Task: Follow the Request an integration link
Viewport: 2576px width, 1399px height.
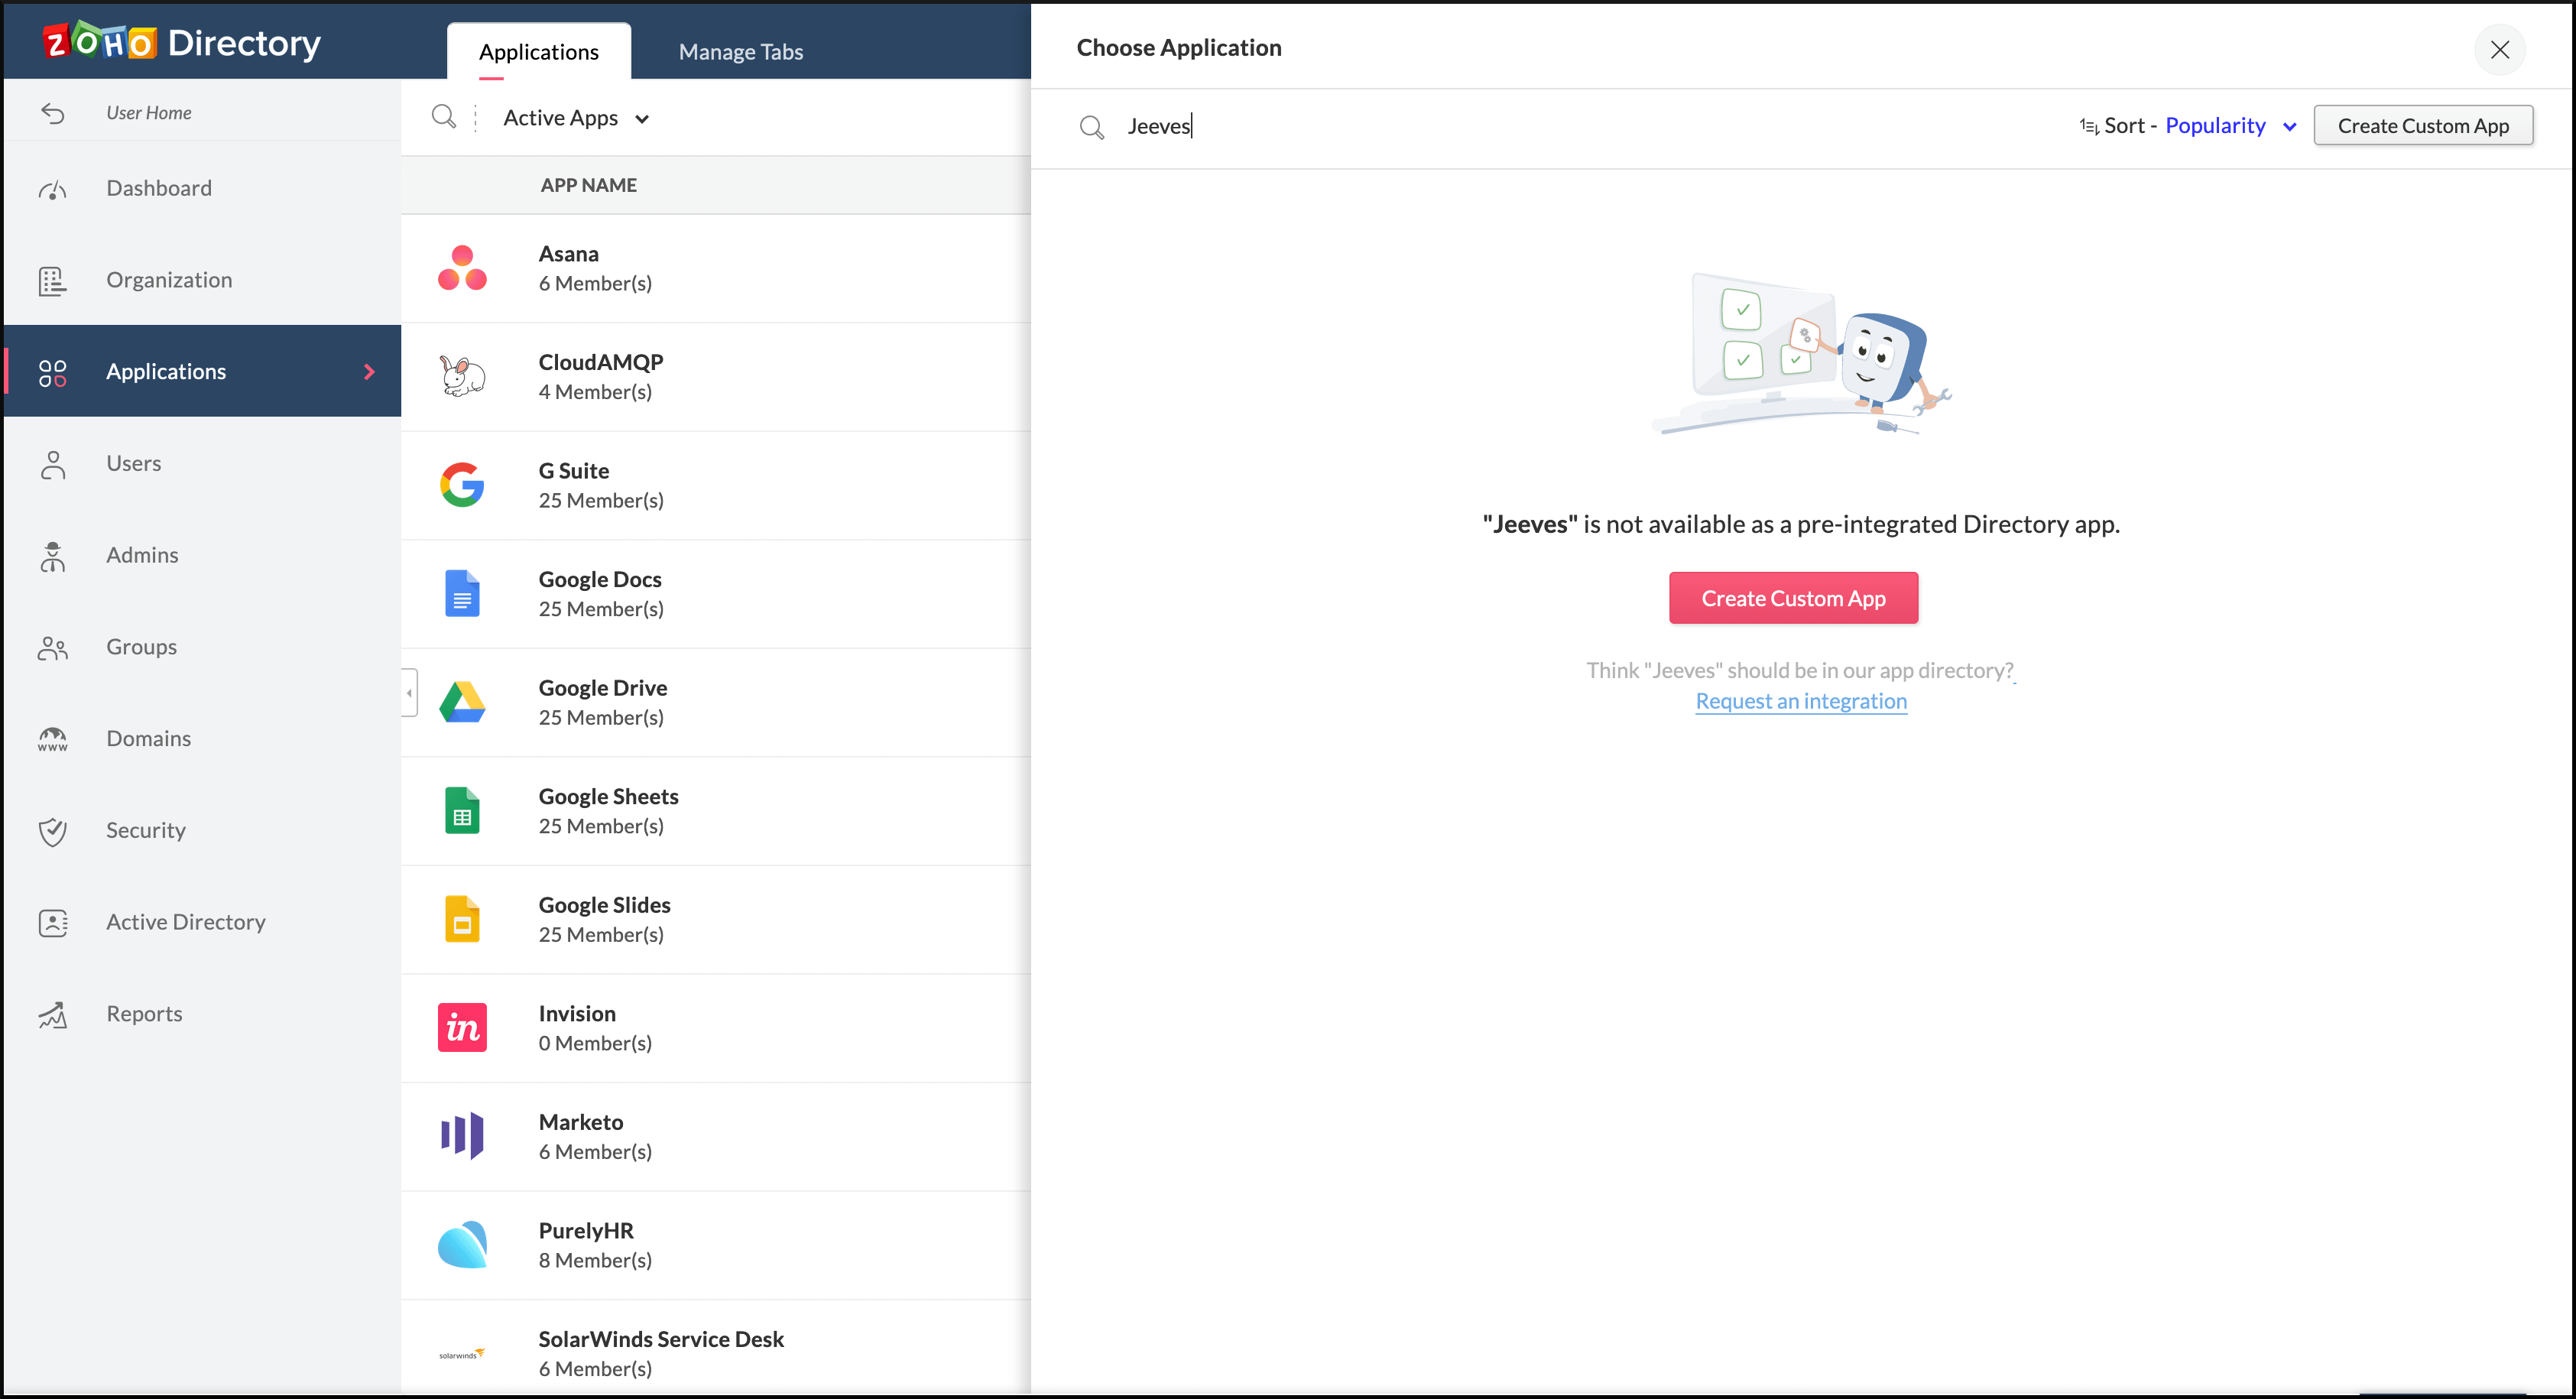Action: click(x=1800, y=701)
